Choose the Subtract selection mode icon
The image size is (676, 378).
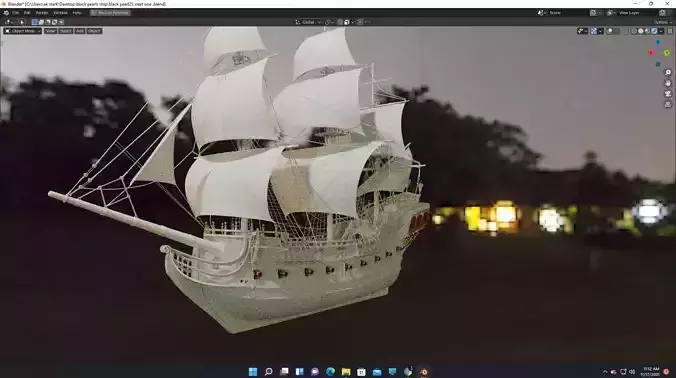(48, 22)
